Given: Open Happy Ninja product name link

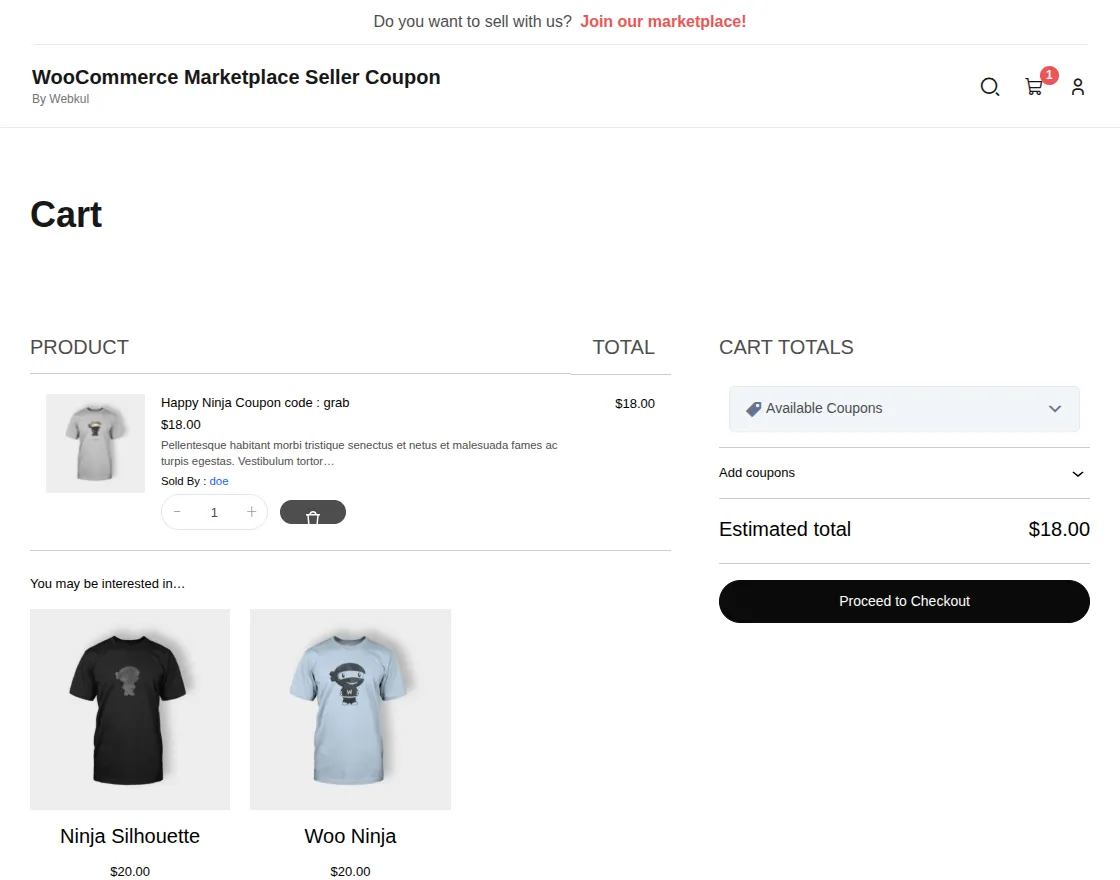Looking at the screenshot, I should pyautogui.click(x=255, y=403).
